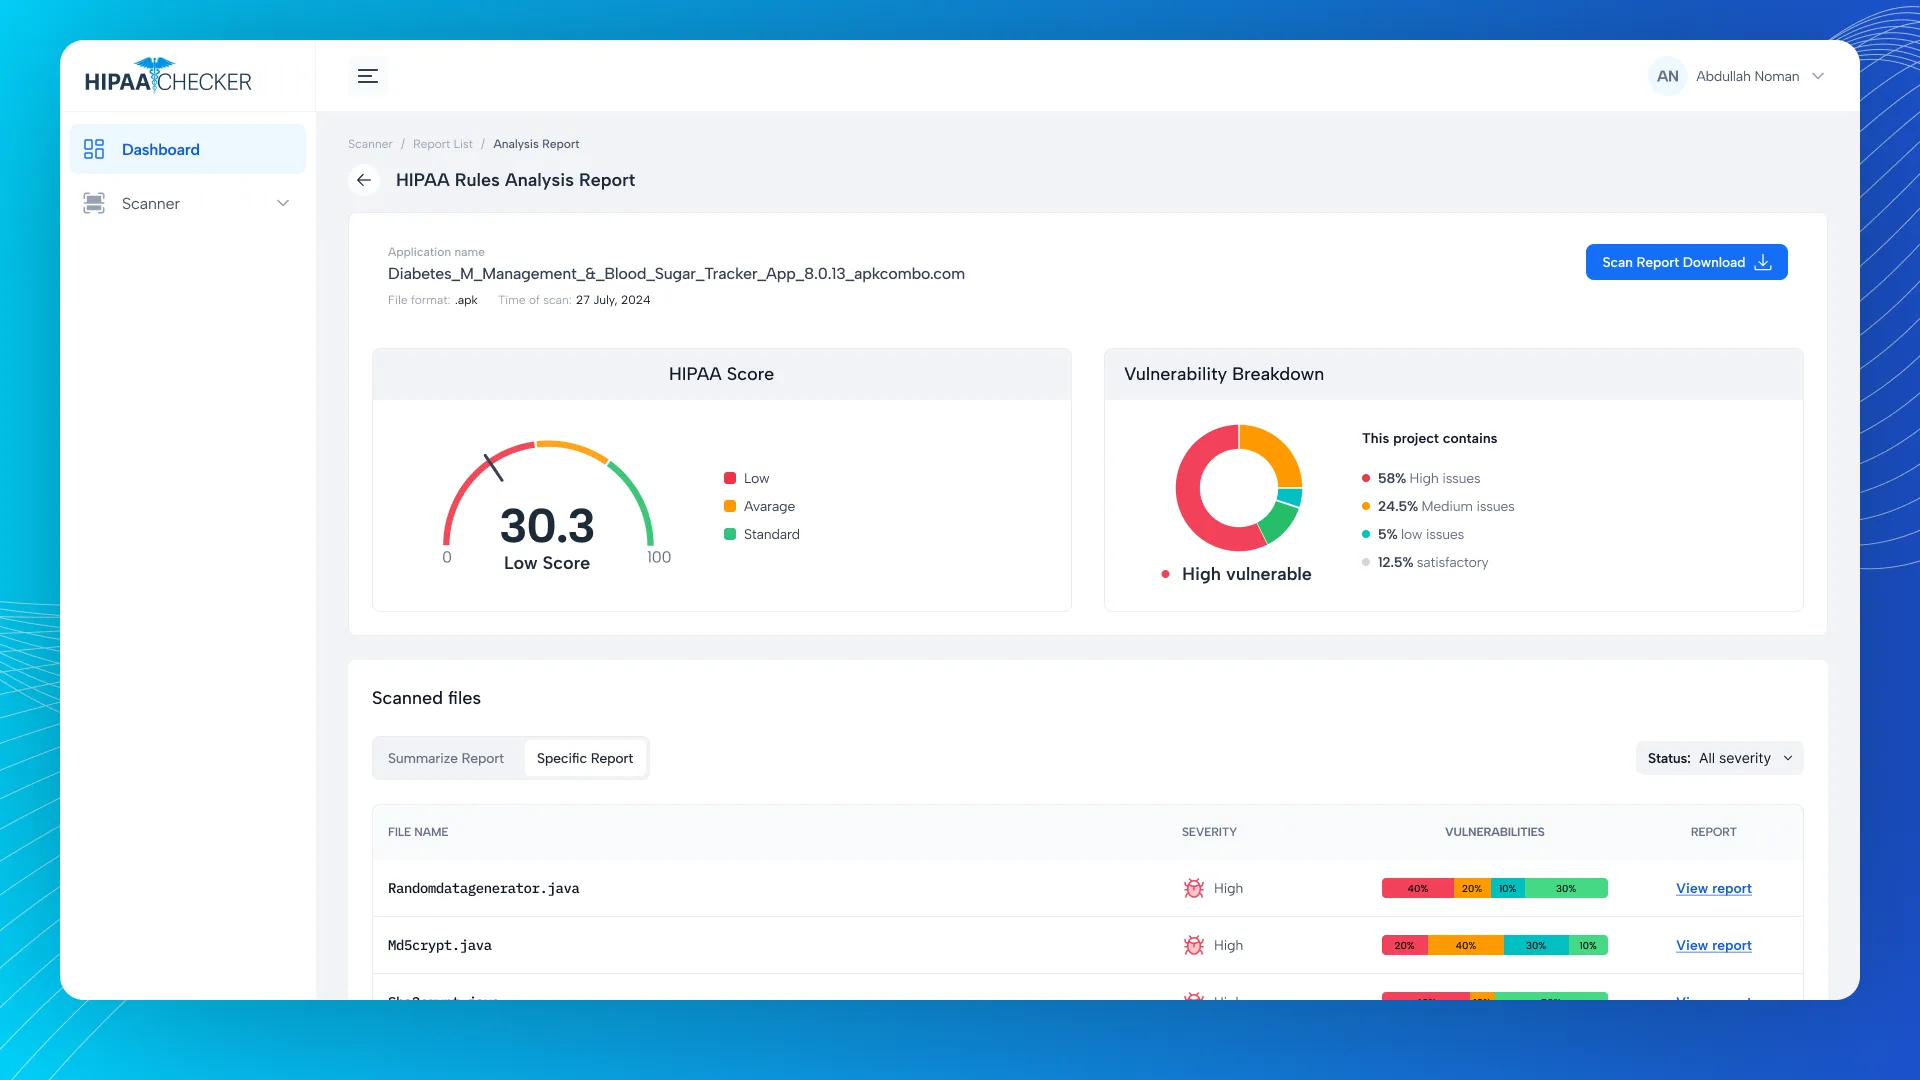
Task: Click the vulnerability donut chart
Action: pyautogui.click(x=1239, y=488)
